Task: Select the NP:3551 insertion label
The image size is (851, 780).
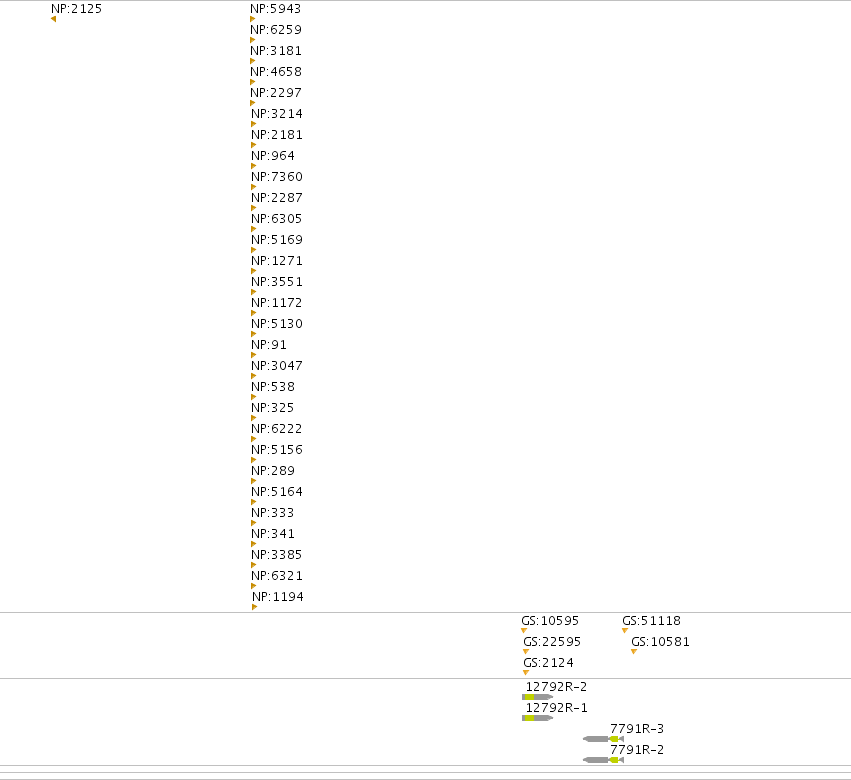Action: click(x=277, y=282)
